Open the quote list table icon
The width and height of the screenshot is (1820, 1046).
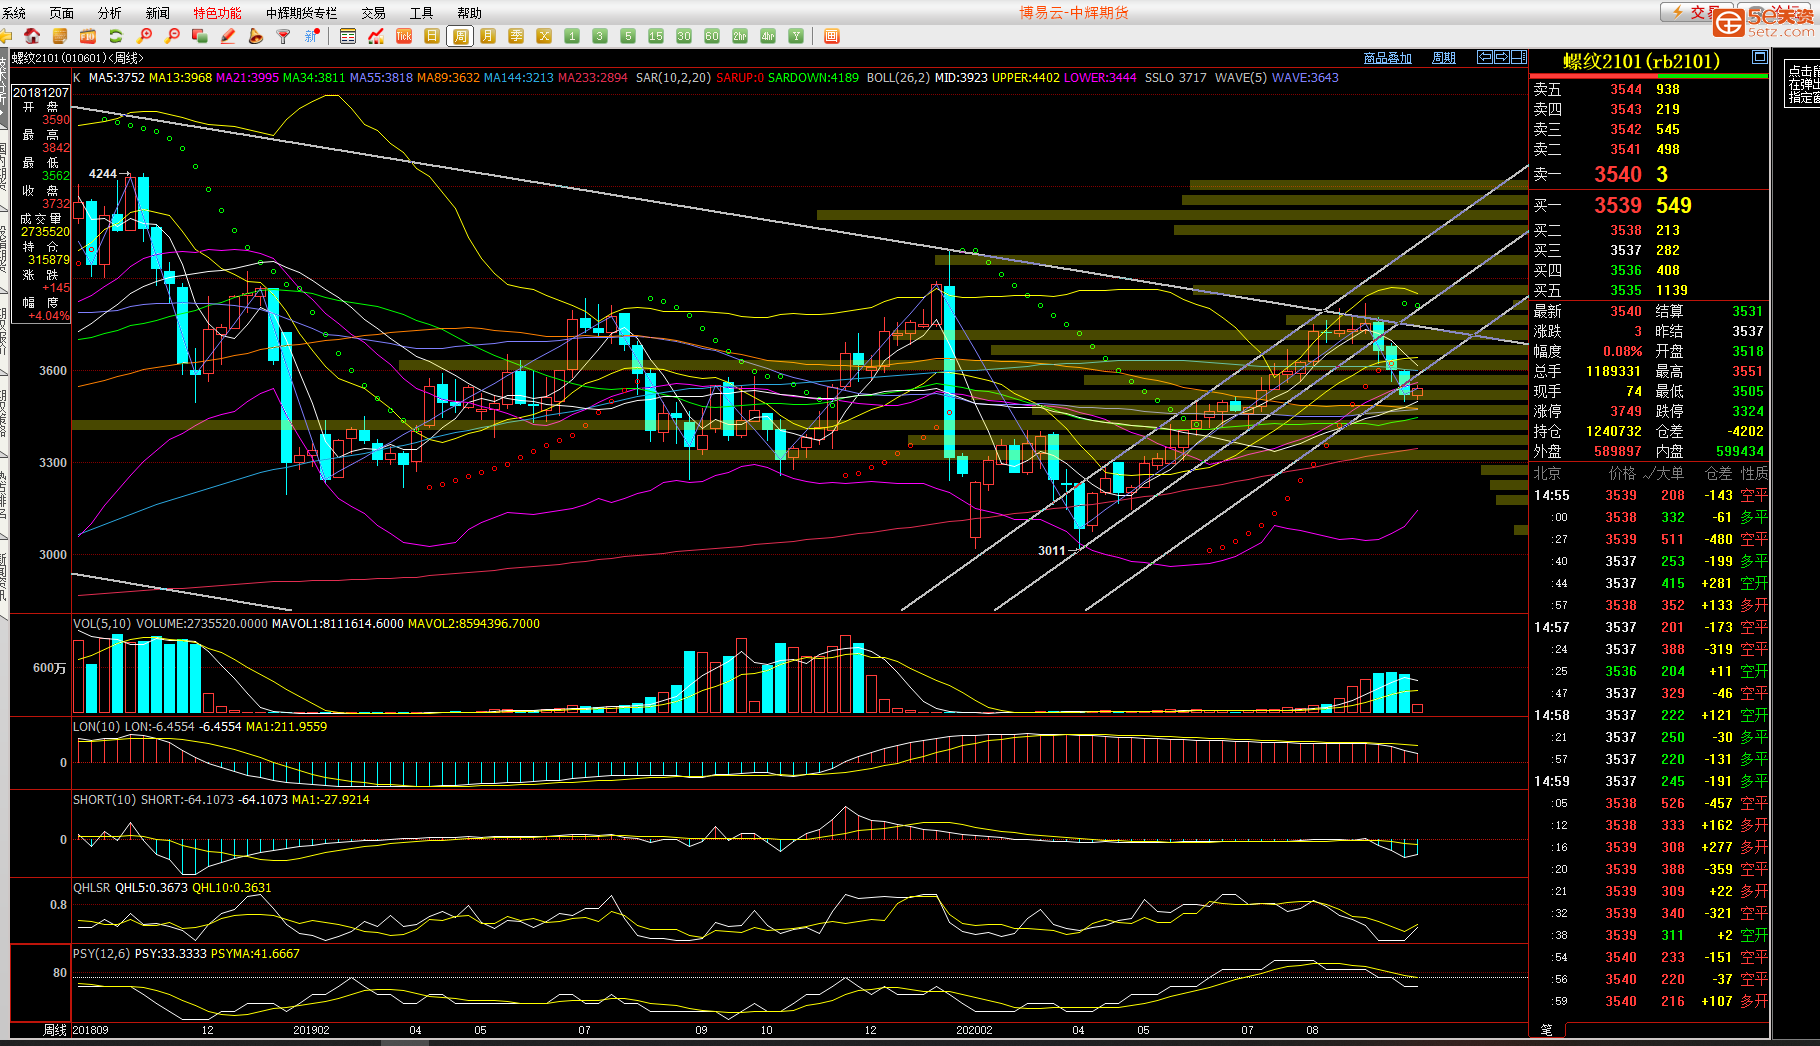[348, 36]
